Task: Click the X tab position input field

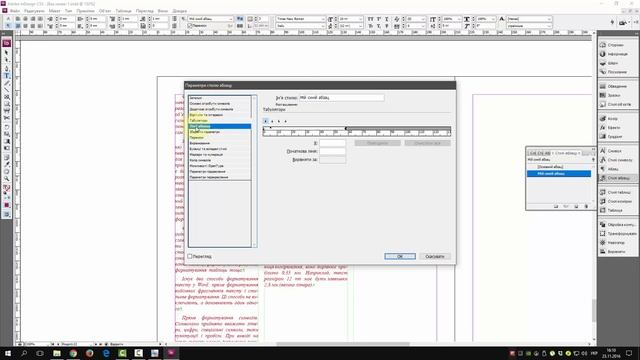Action: coord(332,143)
